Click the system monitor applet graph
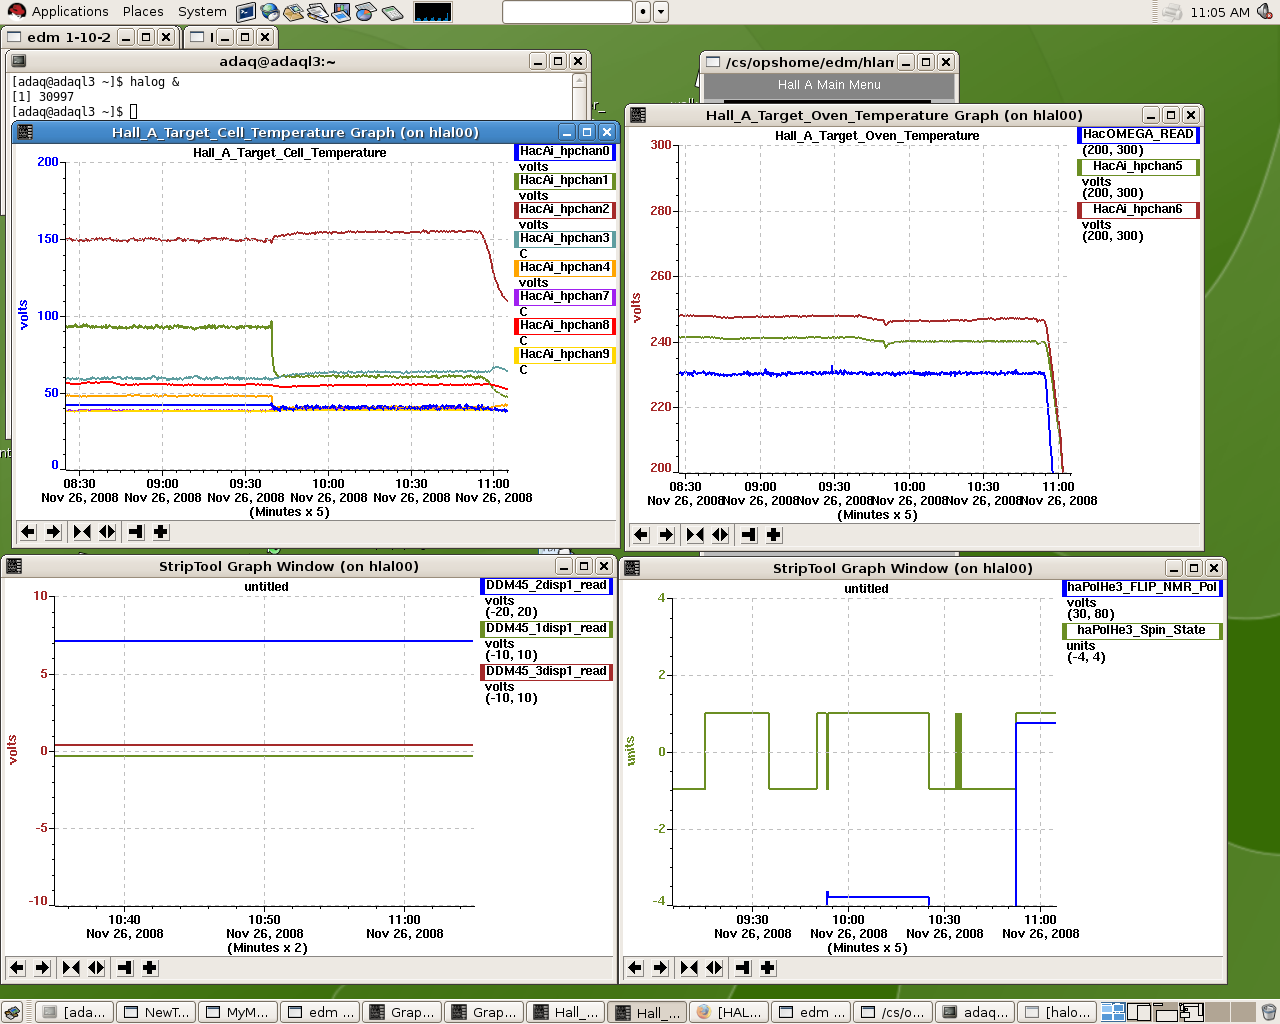 pyautogui.click(x=432, y=12)
